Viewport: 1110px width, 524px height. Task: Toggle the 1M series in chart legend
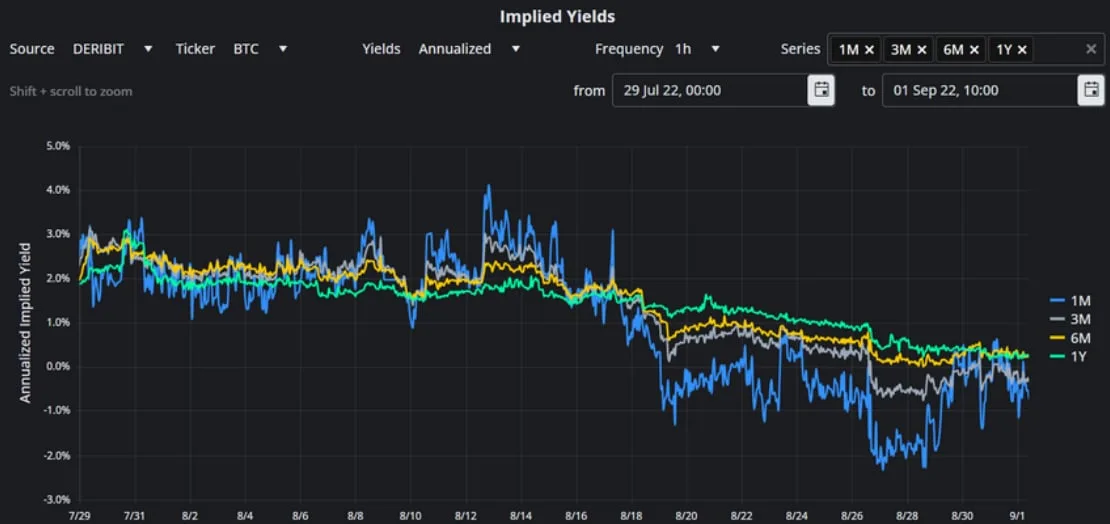[1070, 301]
